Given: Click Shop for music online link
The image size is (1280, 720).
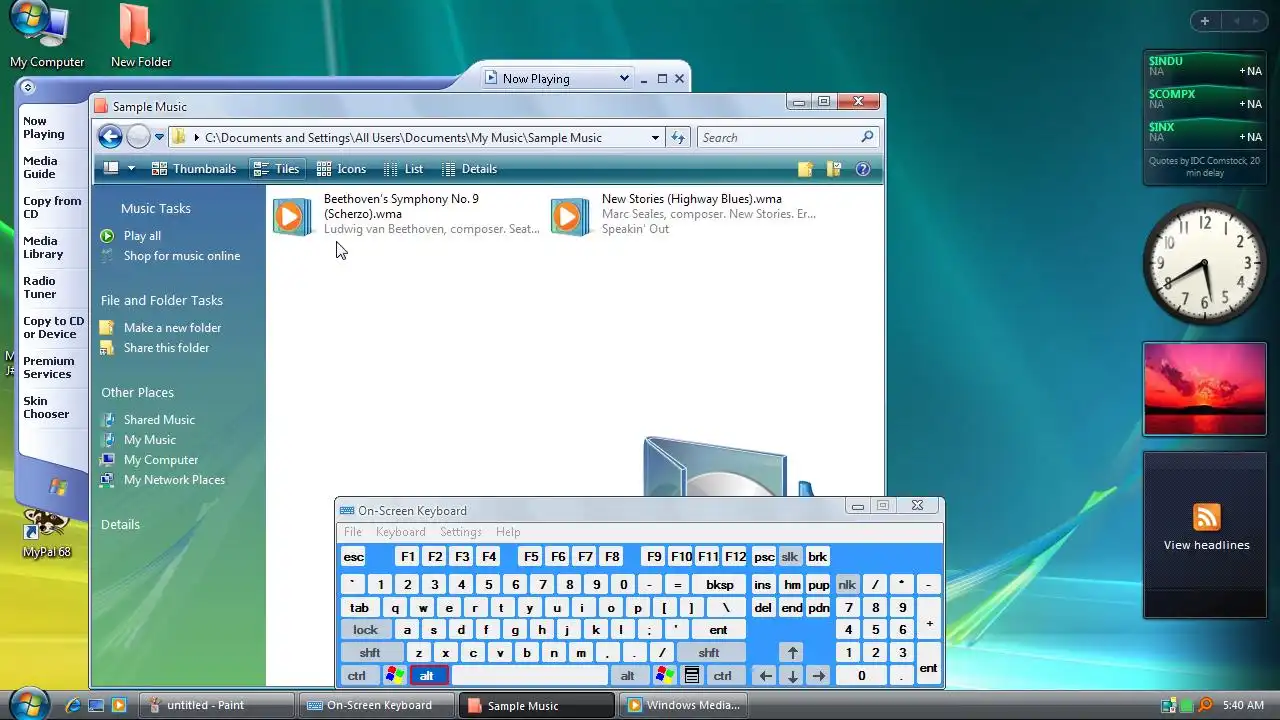Looking at the screenshot, I should click(x=182, y=256).
